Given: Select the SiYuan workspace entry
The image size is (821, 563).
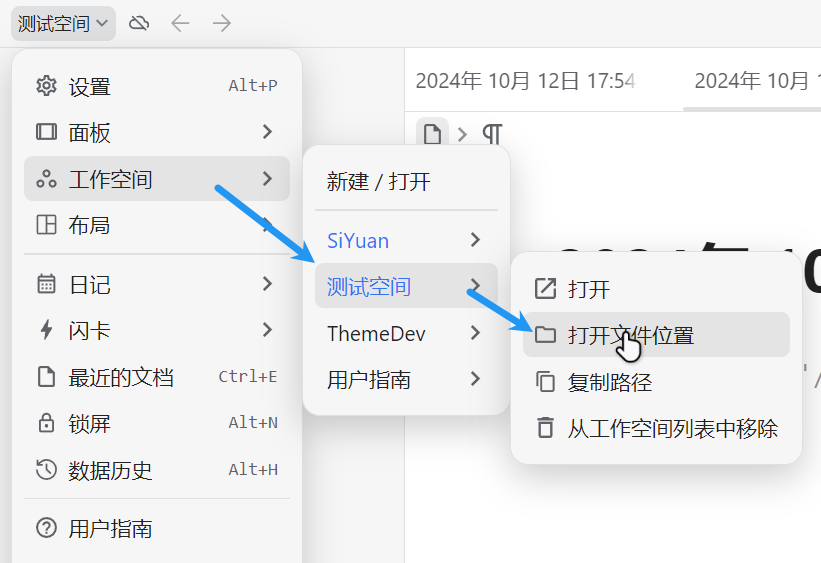Looking at the screenshot, I should coord(406,240).
